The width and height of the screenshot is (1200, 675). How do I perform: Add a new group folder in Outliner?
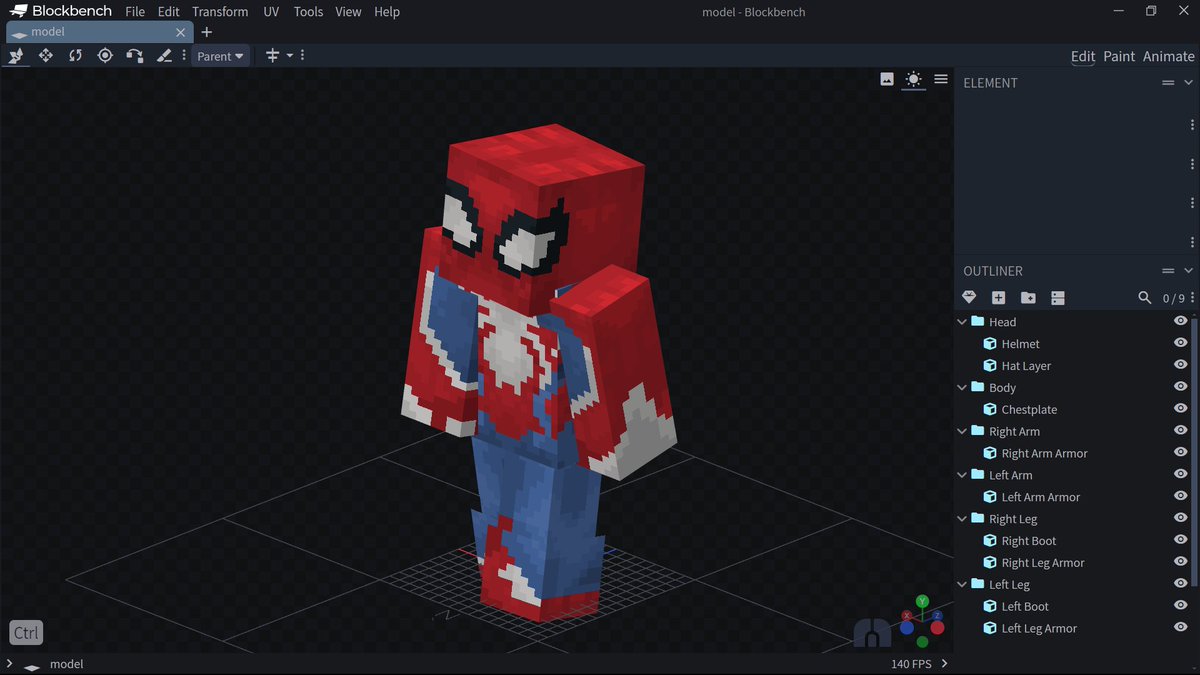(x=1028, y=298)
